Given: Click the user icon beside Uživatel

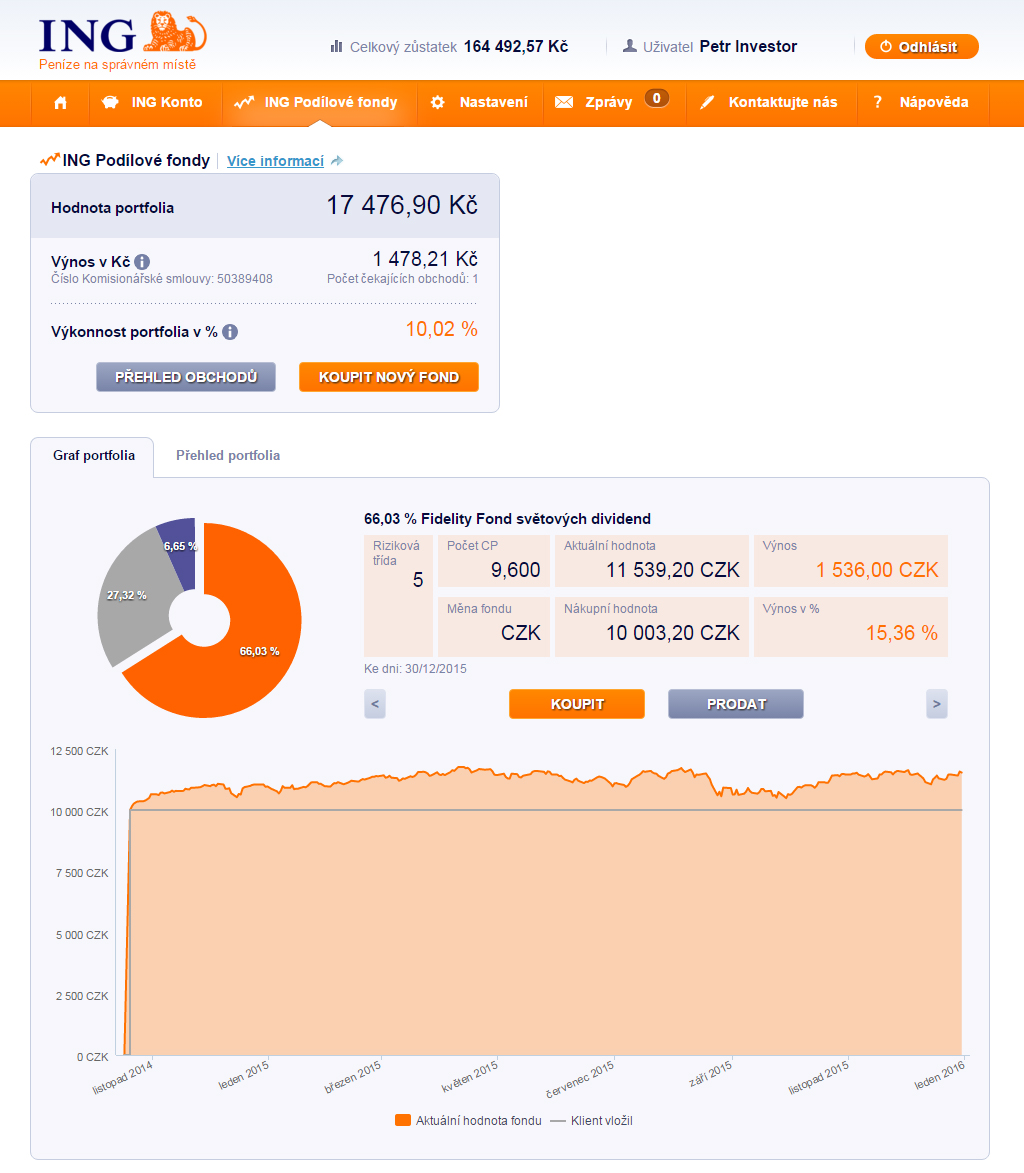Looking at the screenshot, I should coord(630,46).
